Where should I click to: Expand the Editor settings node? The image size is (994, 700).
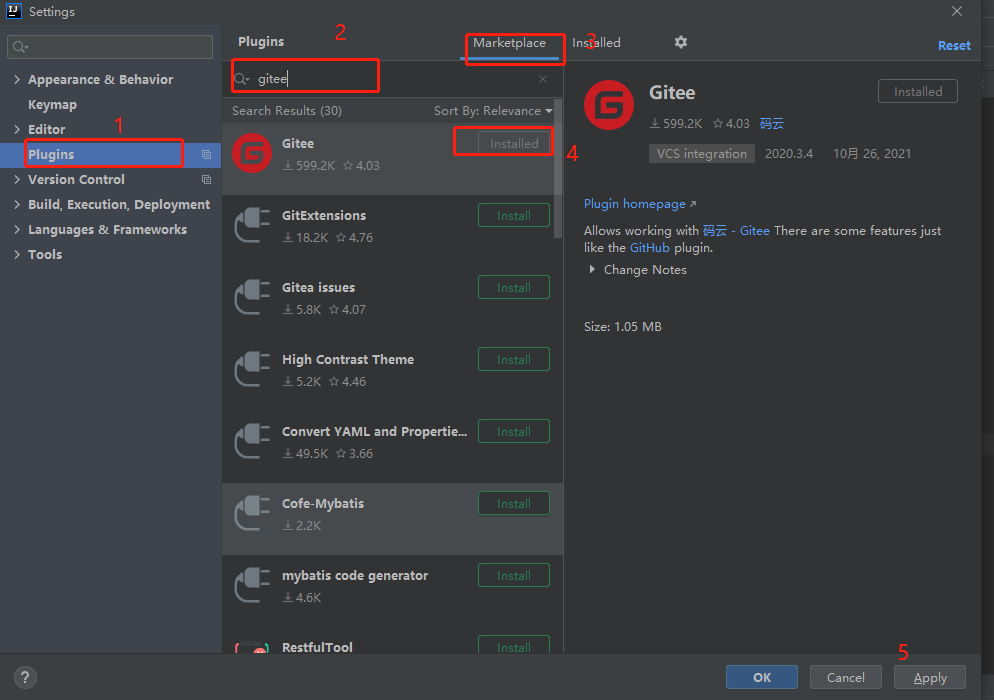click(17, 129)
